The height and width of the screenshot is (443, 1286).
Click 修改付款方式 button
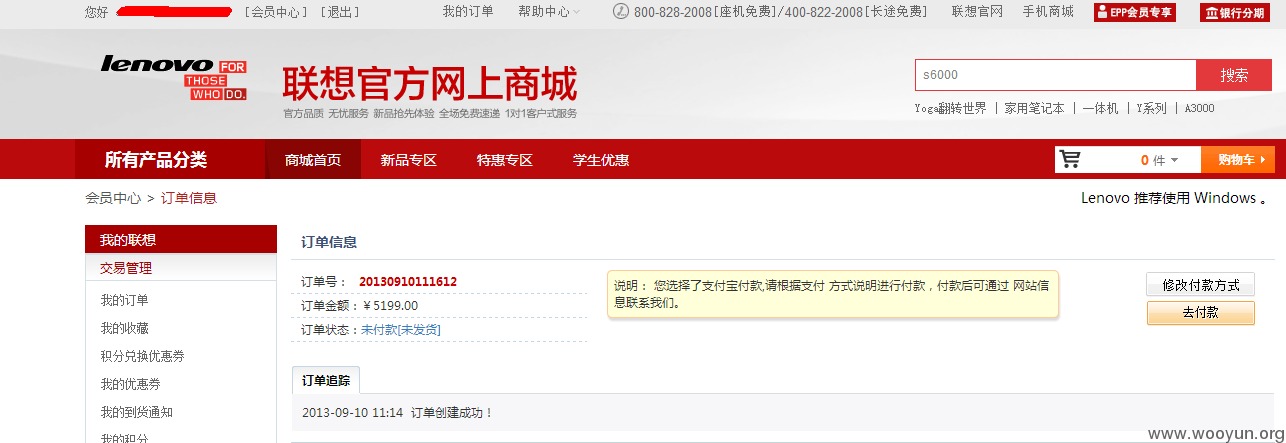click(x=1200, y=285)
